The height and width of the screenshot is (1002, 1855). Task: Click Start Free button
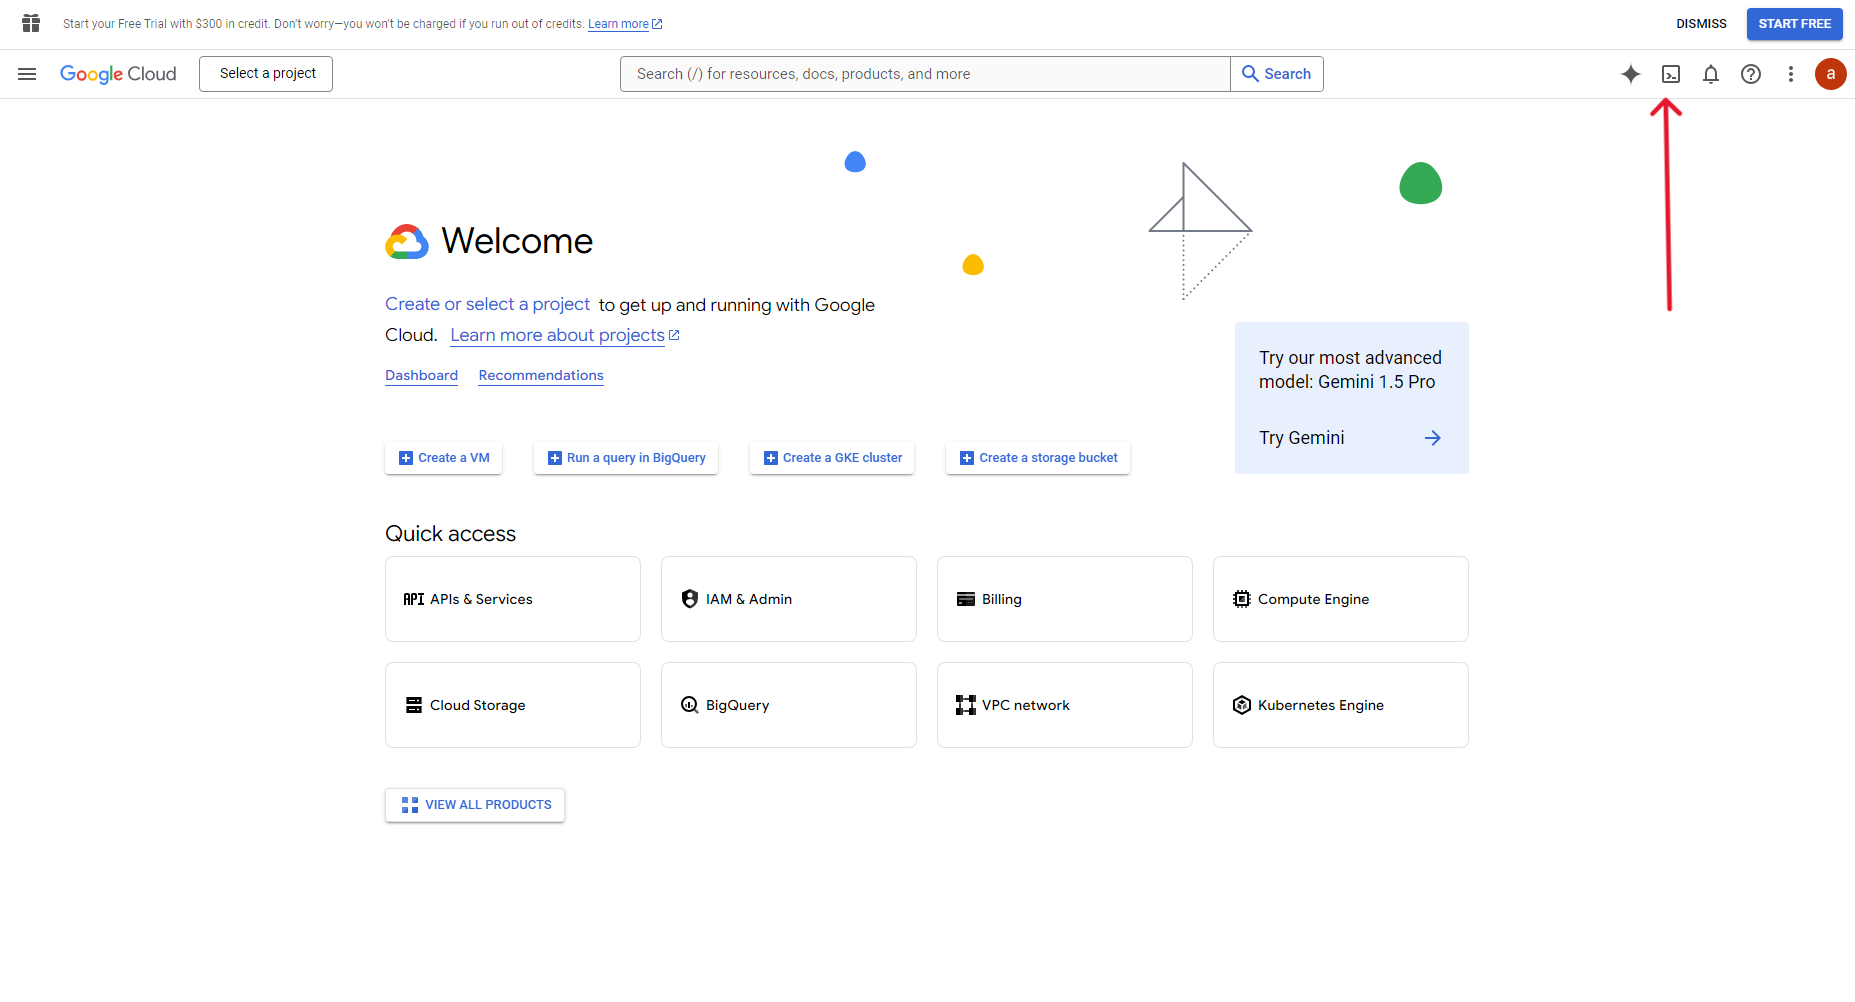coord(1795,24)
